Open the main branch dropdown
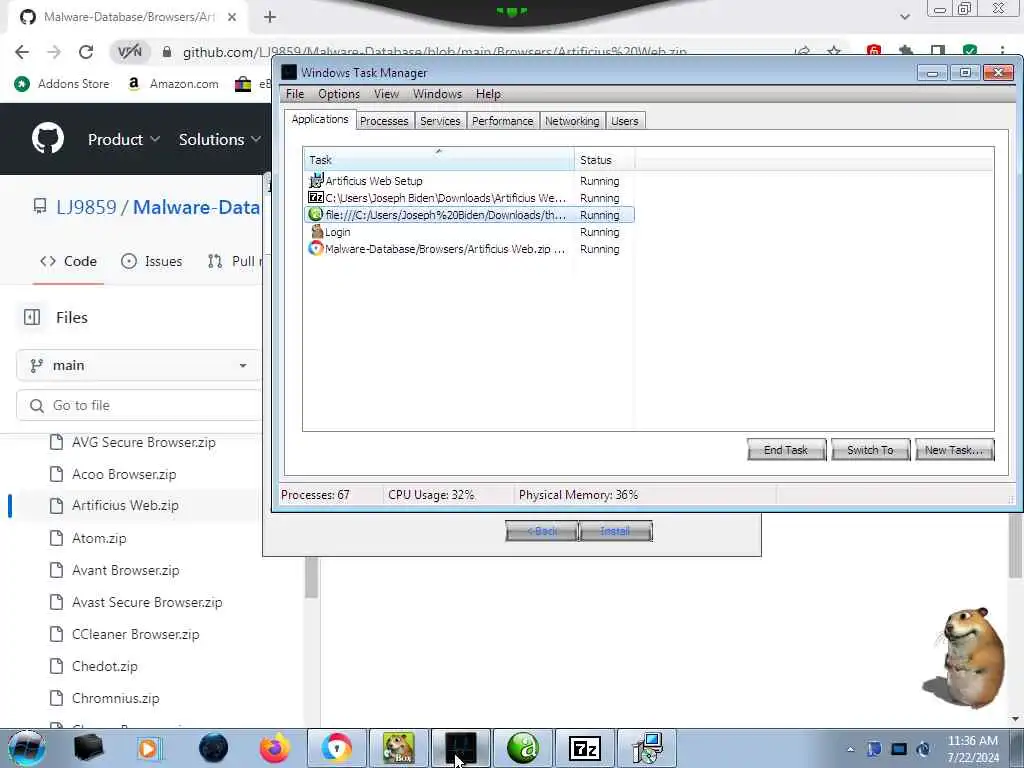This screenshot has height=768, width=1024. click(138, 366)
